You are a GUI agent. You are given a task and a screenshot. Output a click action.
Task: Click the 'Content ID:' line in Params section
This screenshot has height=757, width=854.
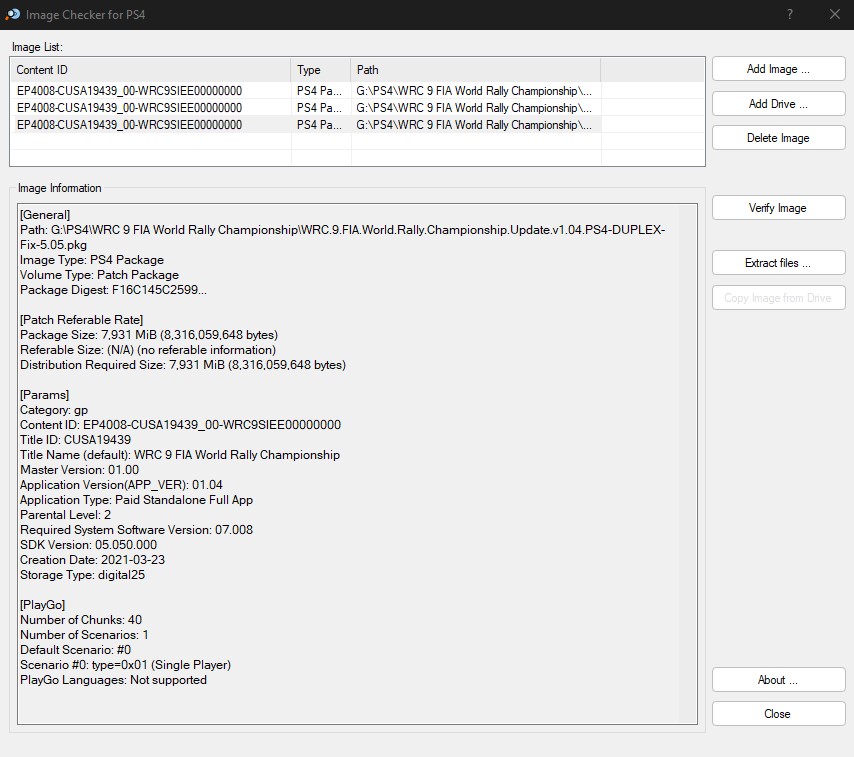(181, 425)
